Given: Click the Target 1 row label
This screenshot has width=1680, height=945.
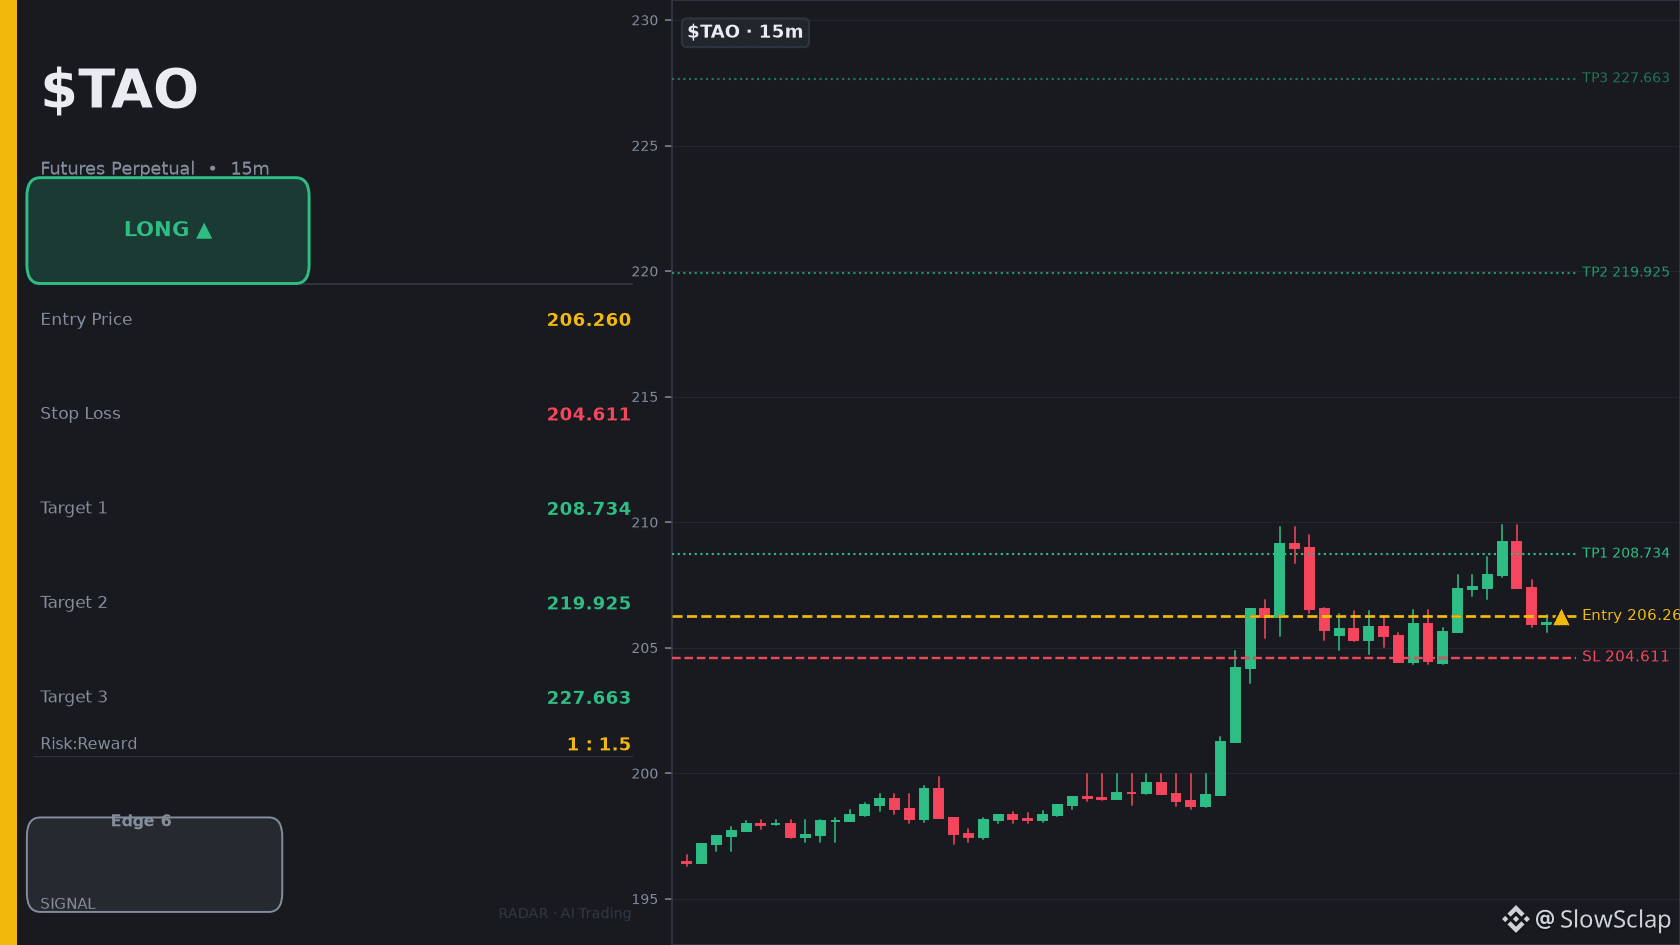Looking at the screenshot, I should coord(74,508).
